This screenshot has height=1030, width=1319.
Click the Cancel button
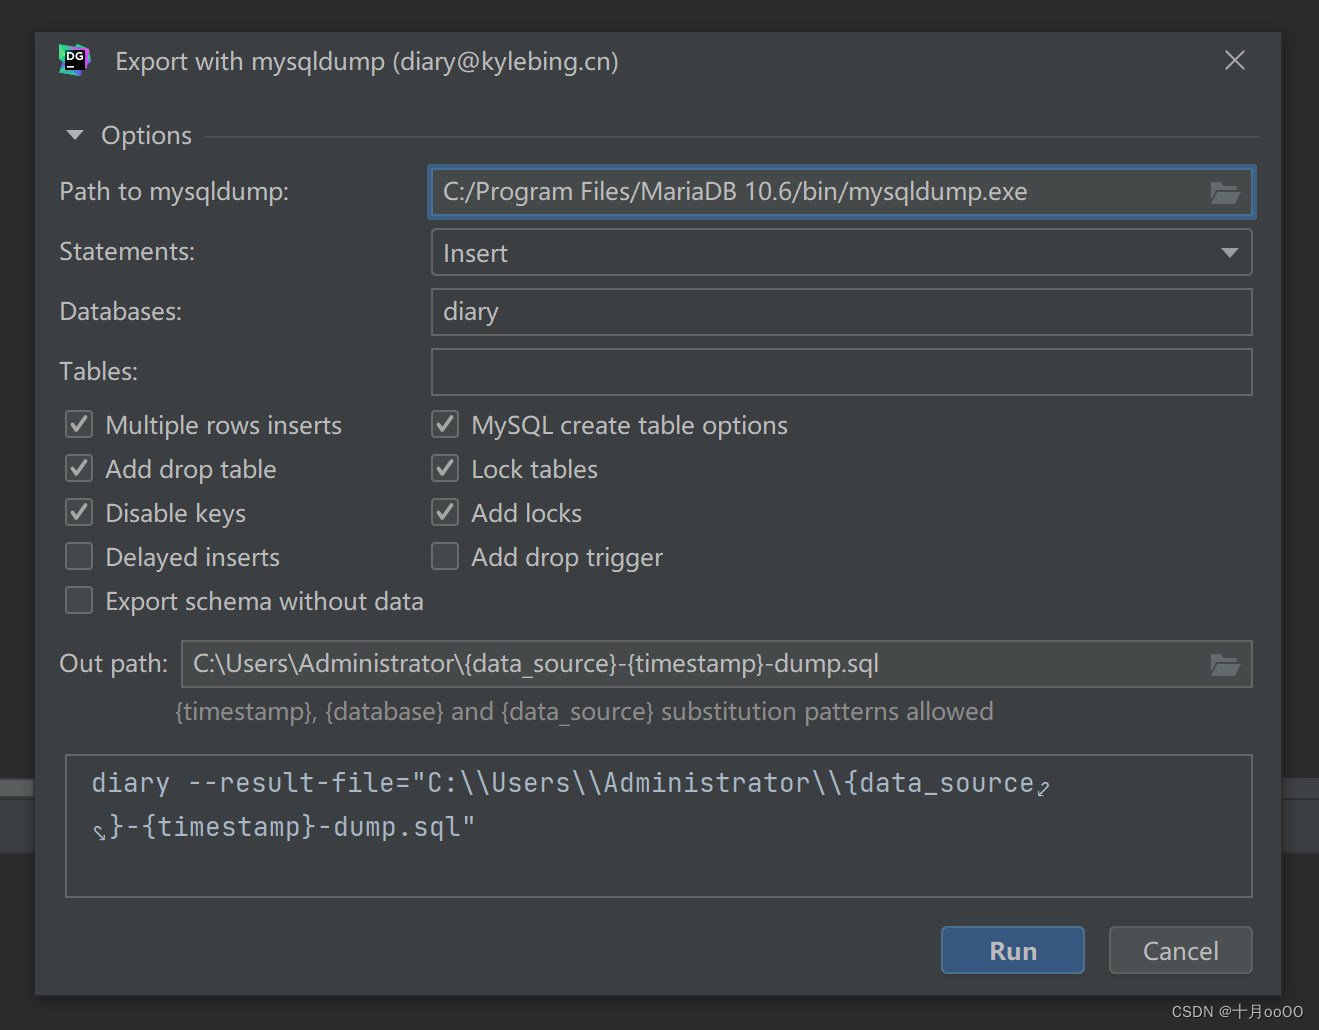pos(1180,950)
